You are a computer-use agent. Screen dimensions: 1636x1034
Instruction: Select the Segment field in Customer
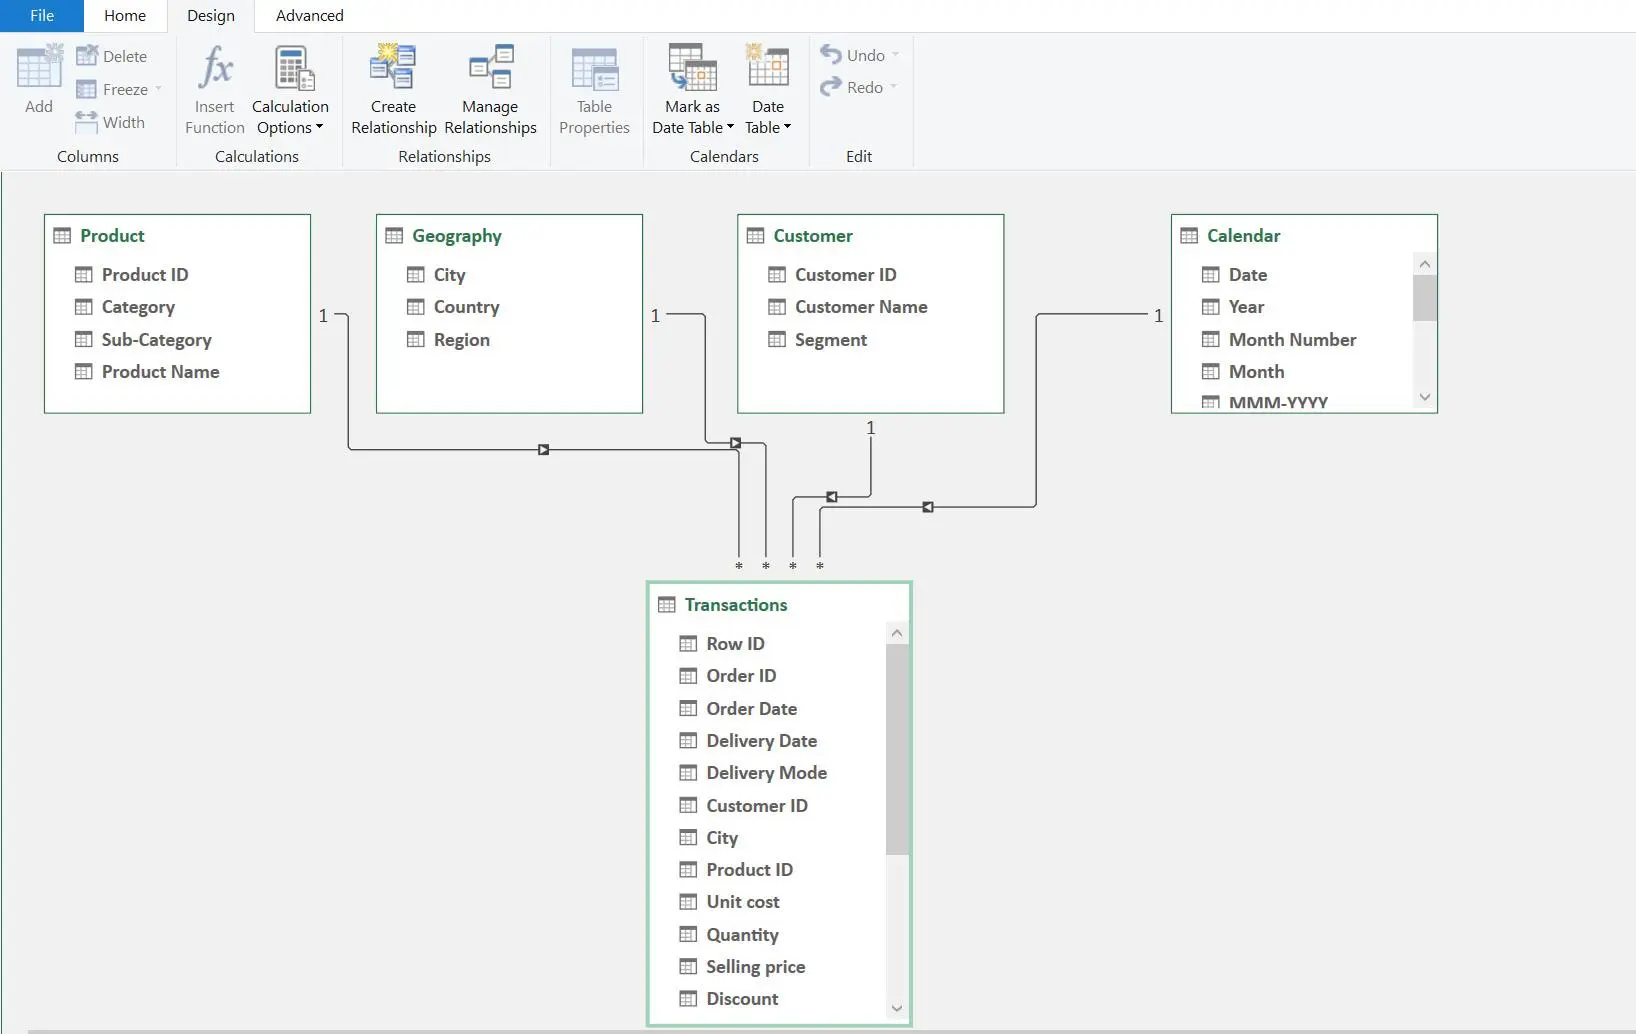[831, 340]
